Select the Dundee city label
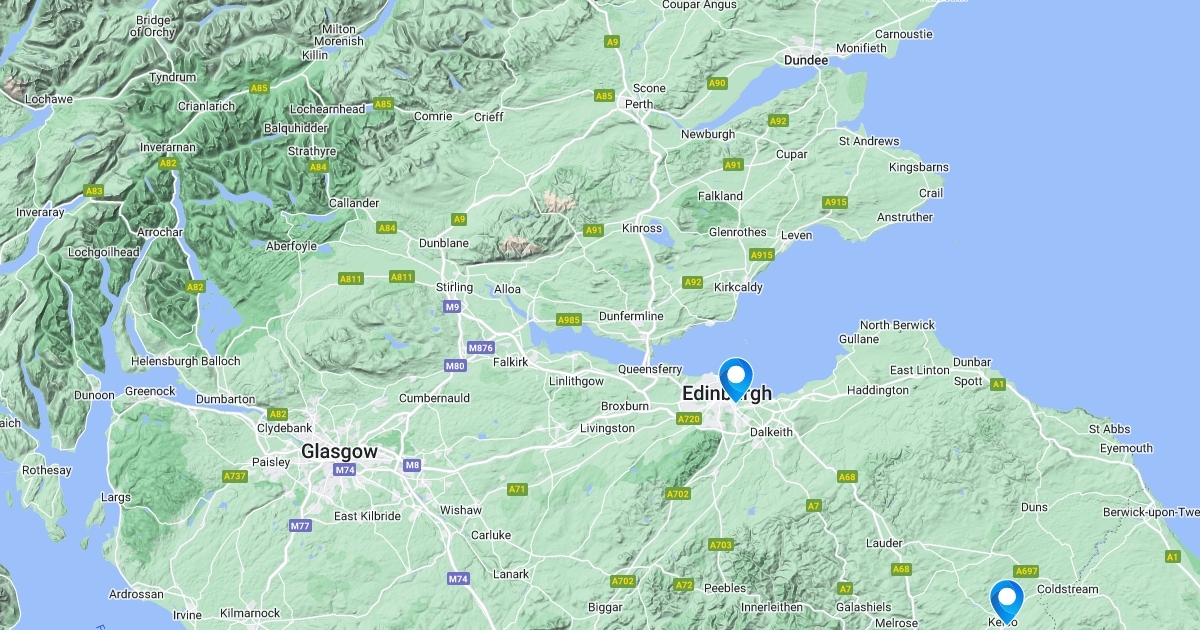This screenshot has height=630, width=1200. pyautogui.click(x=807, y=60)
